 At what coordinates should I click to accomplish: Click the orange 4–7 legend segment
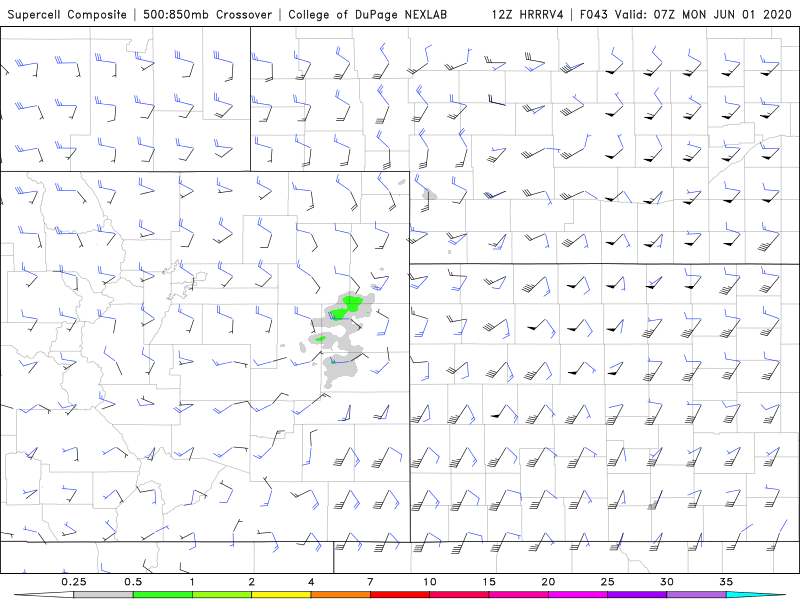click(x=340, y=595)
